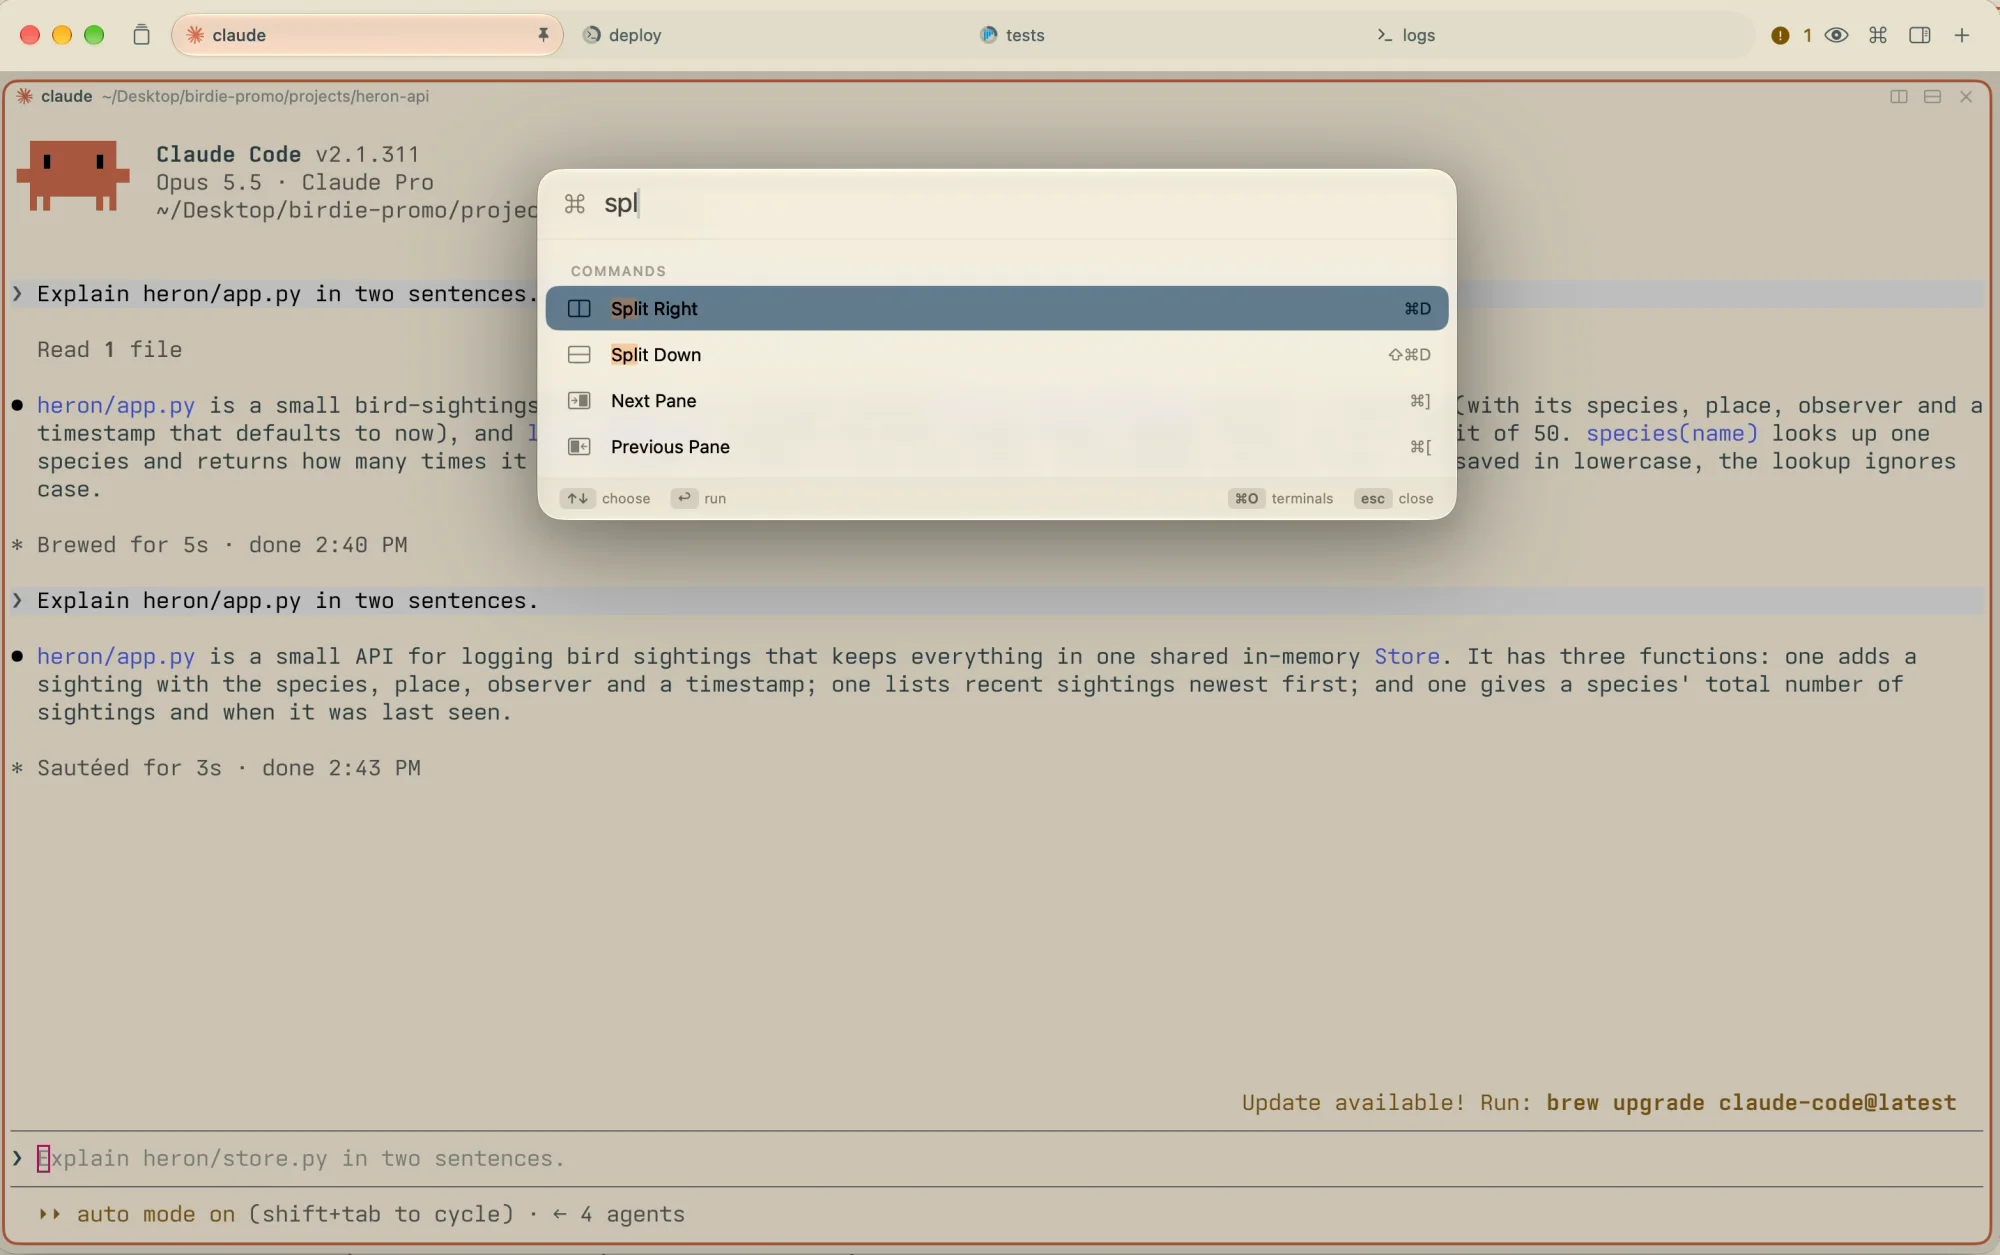The height and width of the screenshot is (1255, 2000).
Task: Switch to the logs tab
Action: [1406, 35]
